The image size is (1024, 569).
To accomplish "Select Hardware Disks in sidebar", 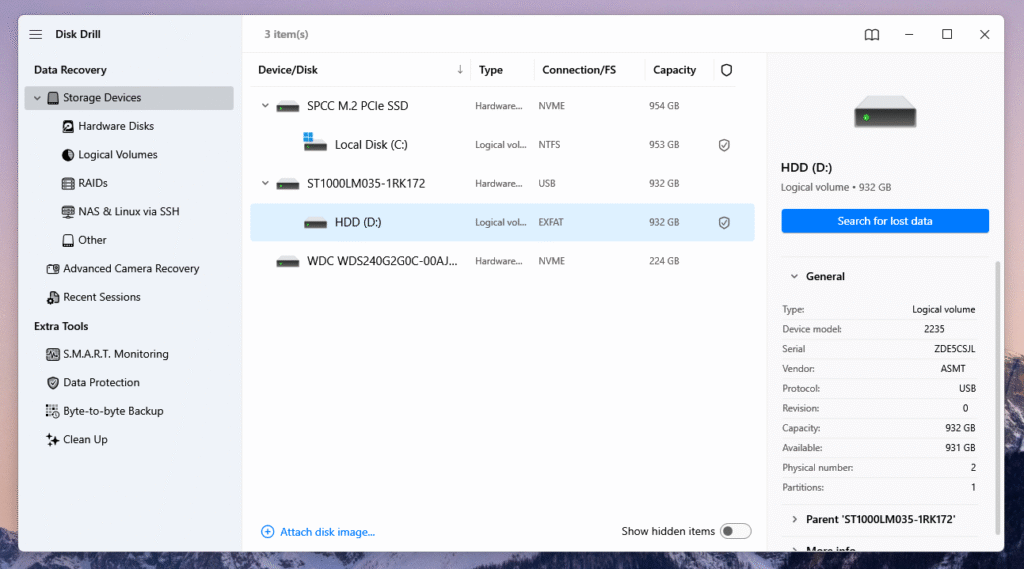I will [x=115, y=126].
